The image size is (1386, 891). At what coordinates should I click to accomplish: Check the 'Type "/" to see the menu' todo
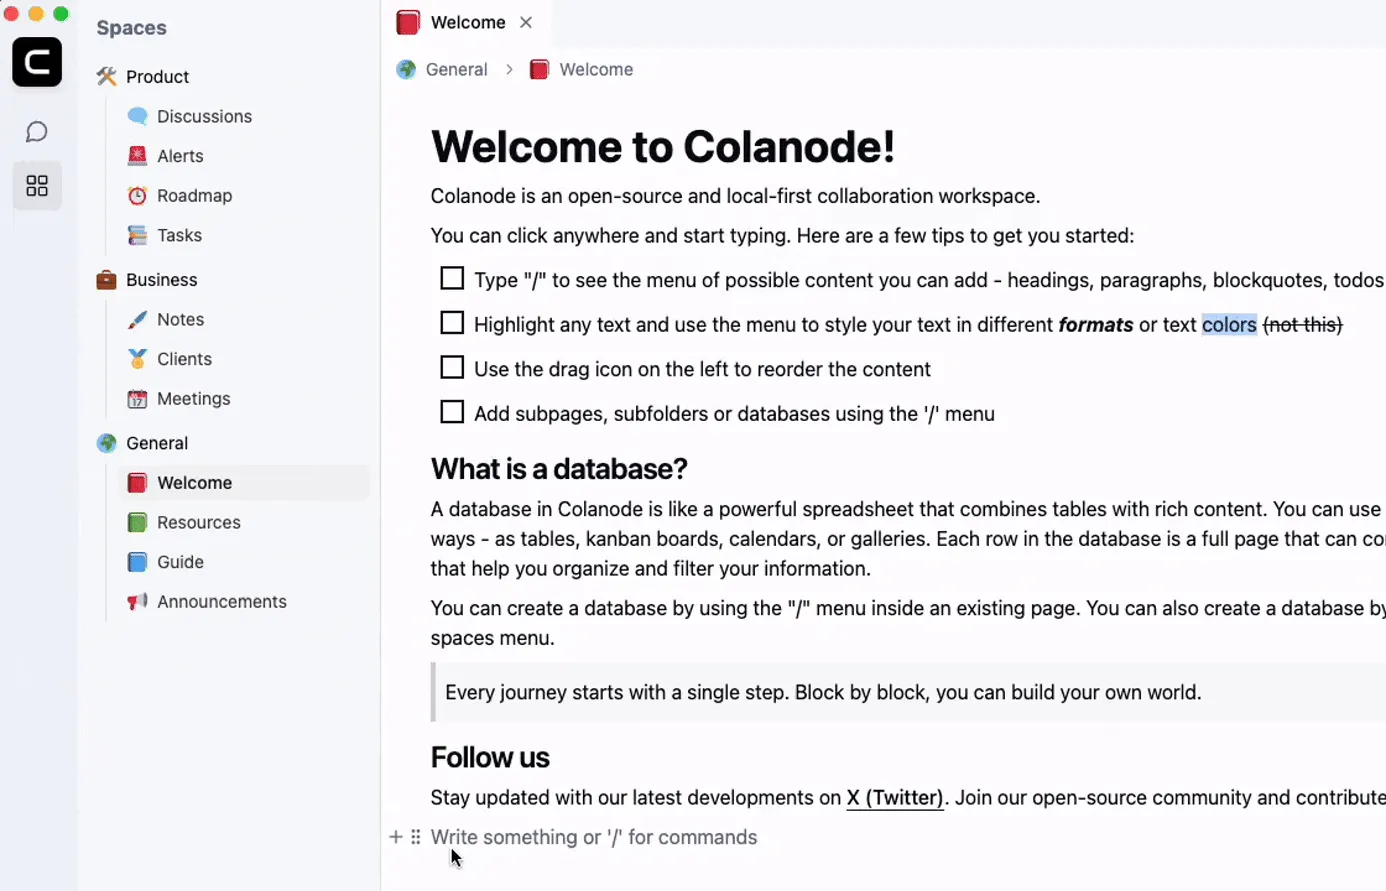point(452,279)
